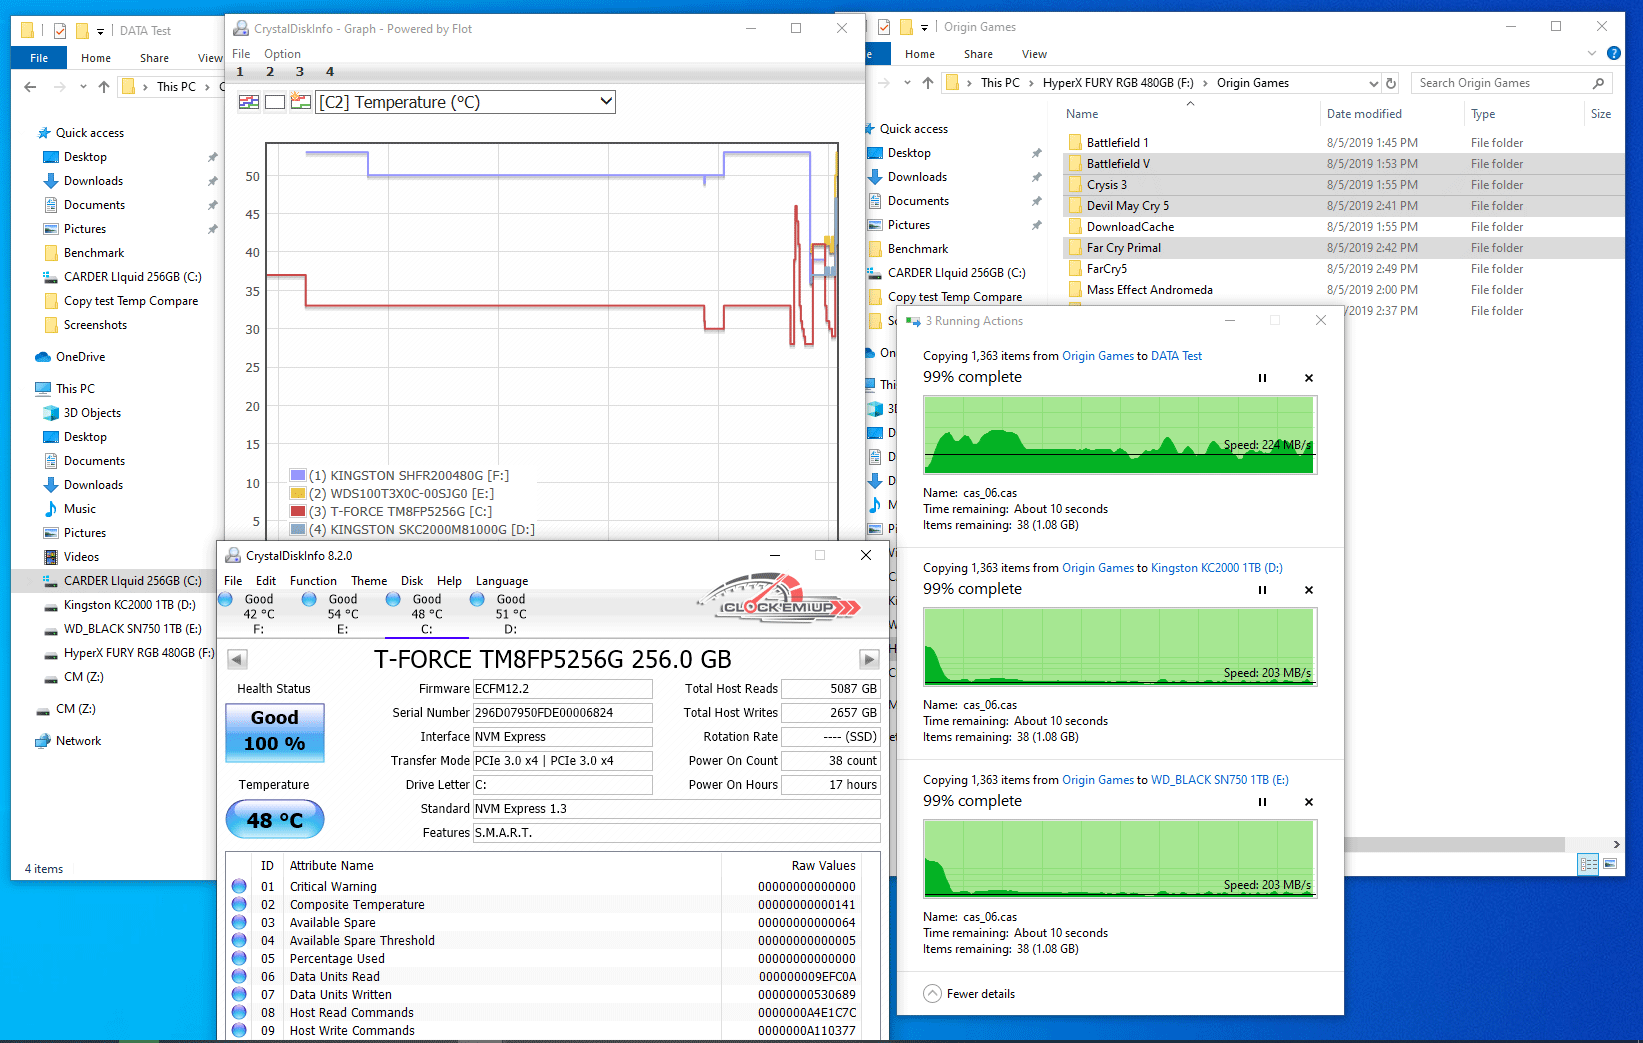Toggle disk 3 in graph toolbar
Screen dimensions: 1643x1043
tap(299, 72)
